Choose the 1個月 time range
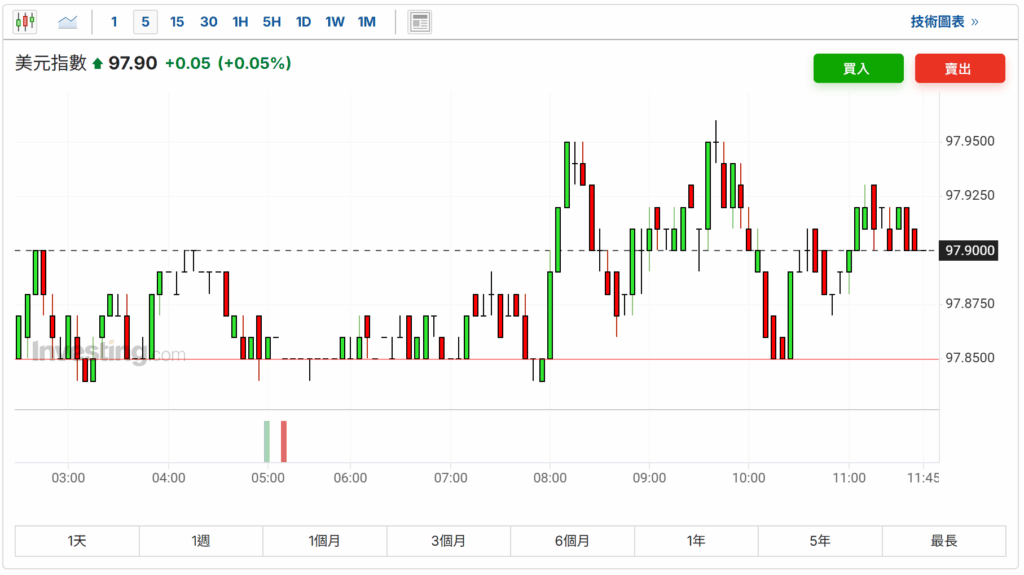Screen dimensions: 1024x575 pos(325,541)
